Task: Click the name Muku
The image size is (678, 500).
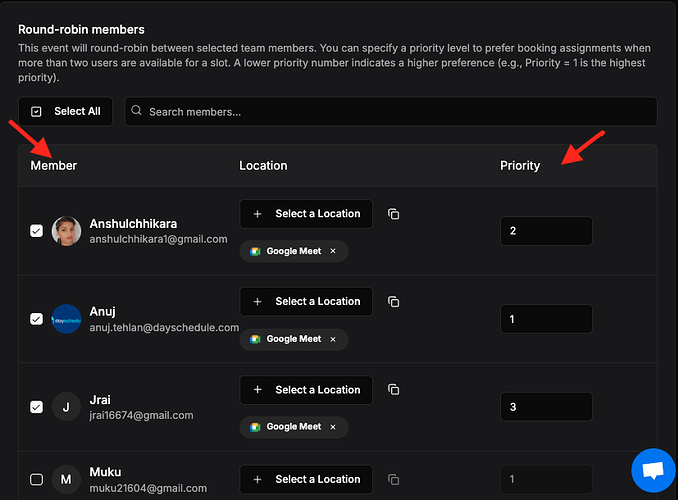Action: (x=106, y=472)
